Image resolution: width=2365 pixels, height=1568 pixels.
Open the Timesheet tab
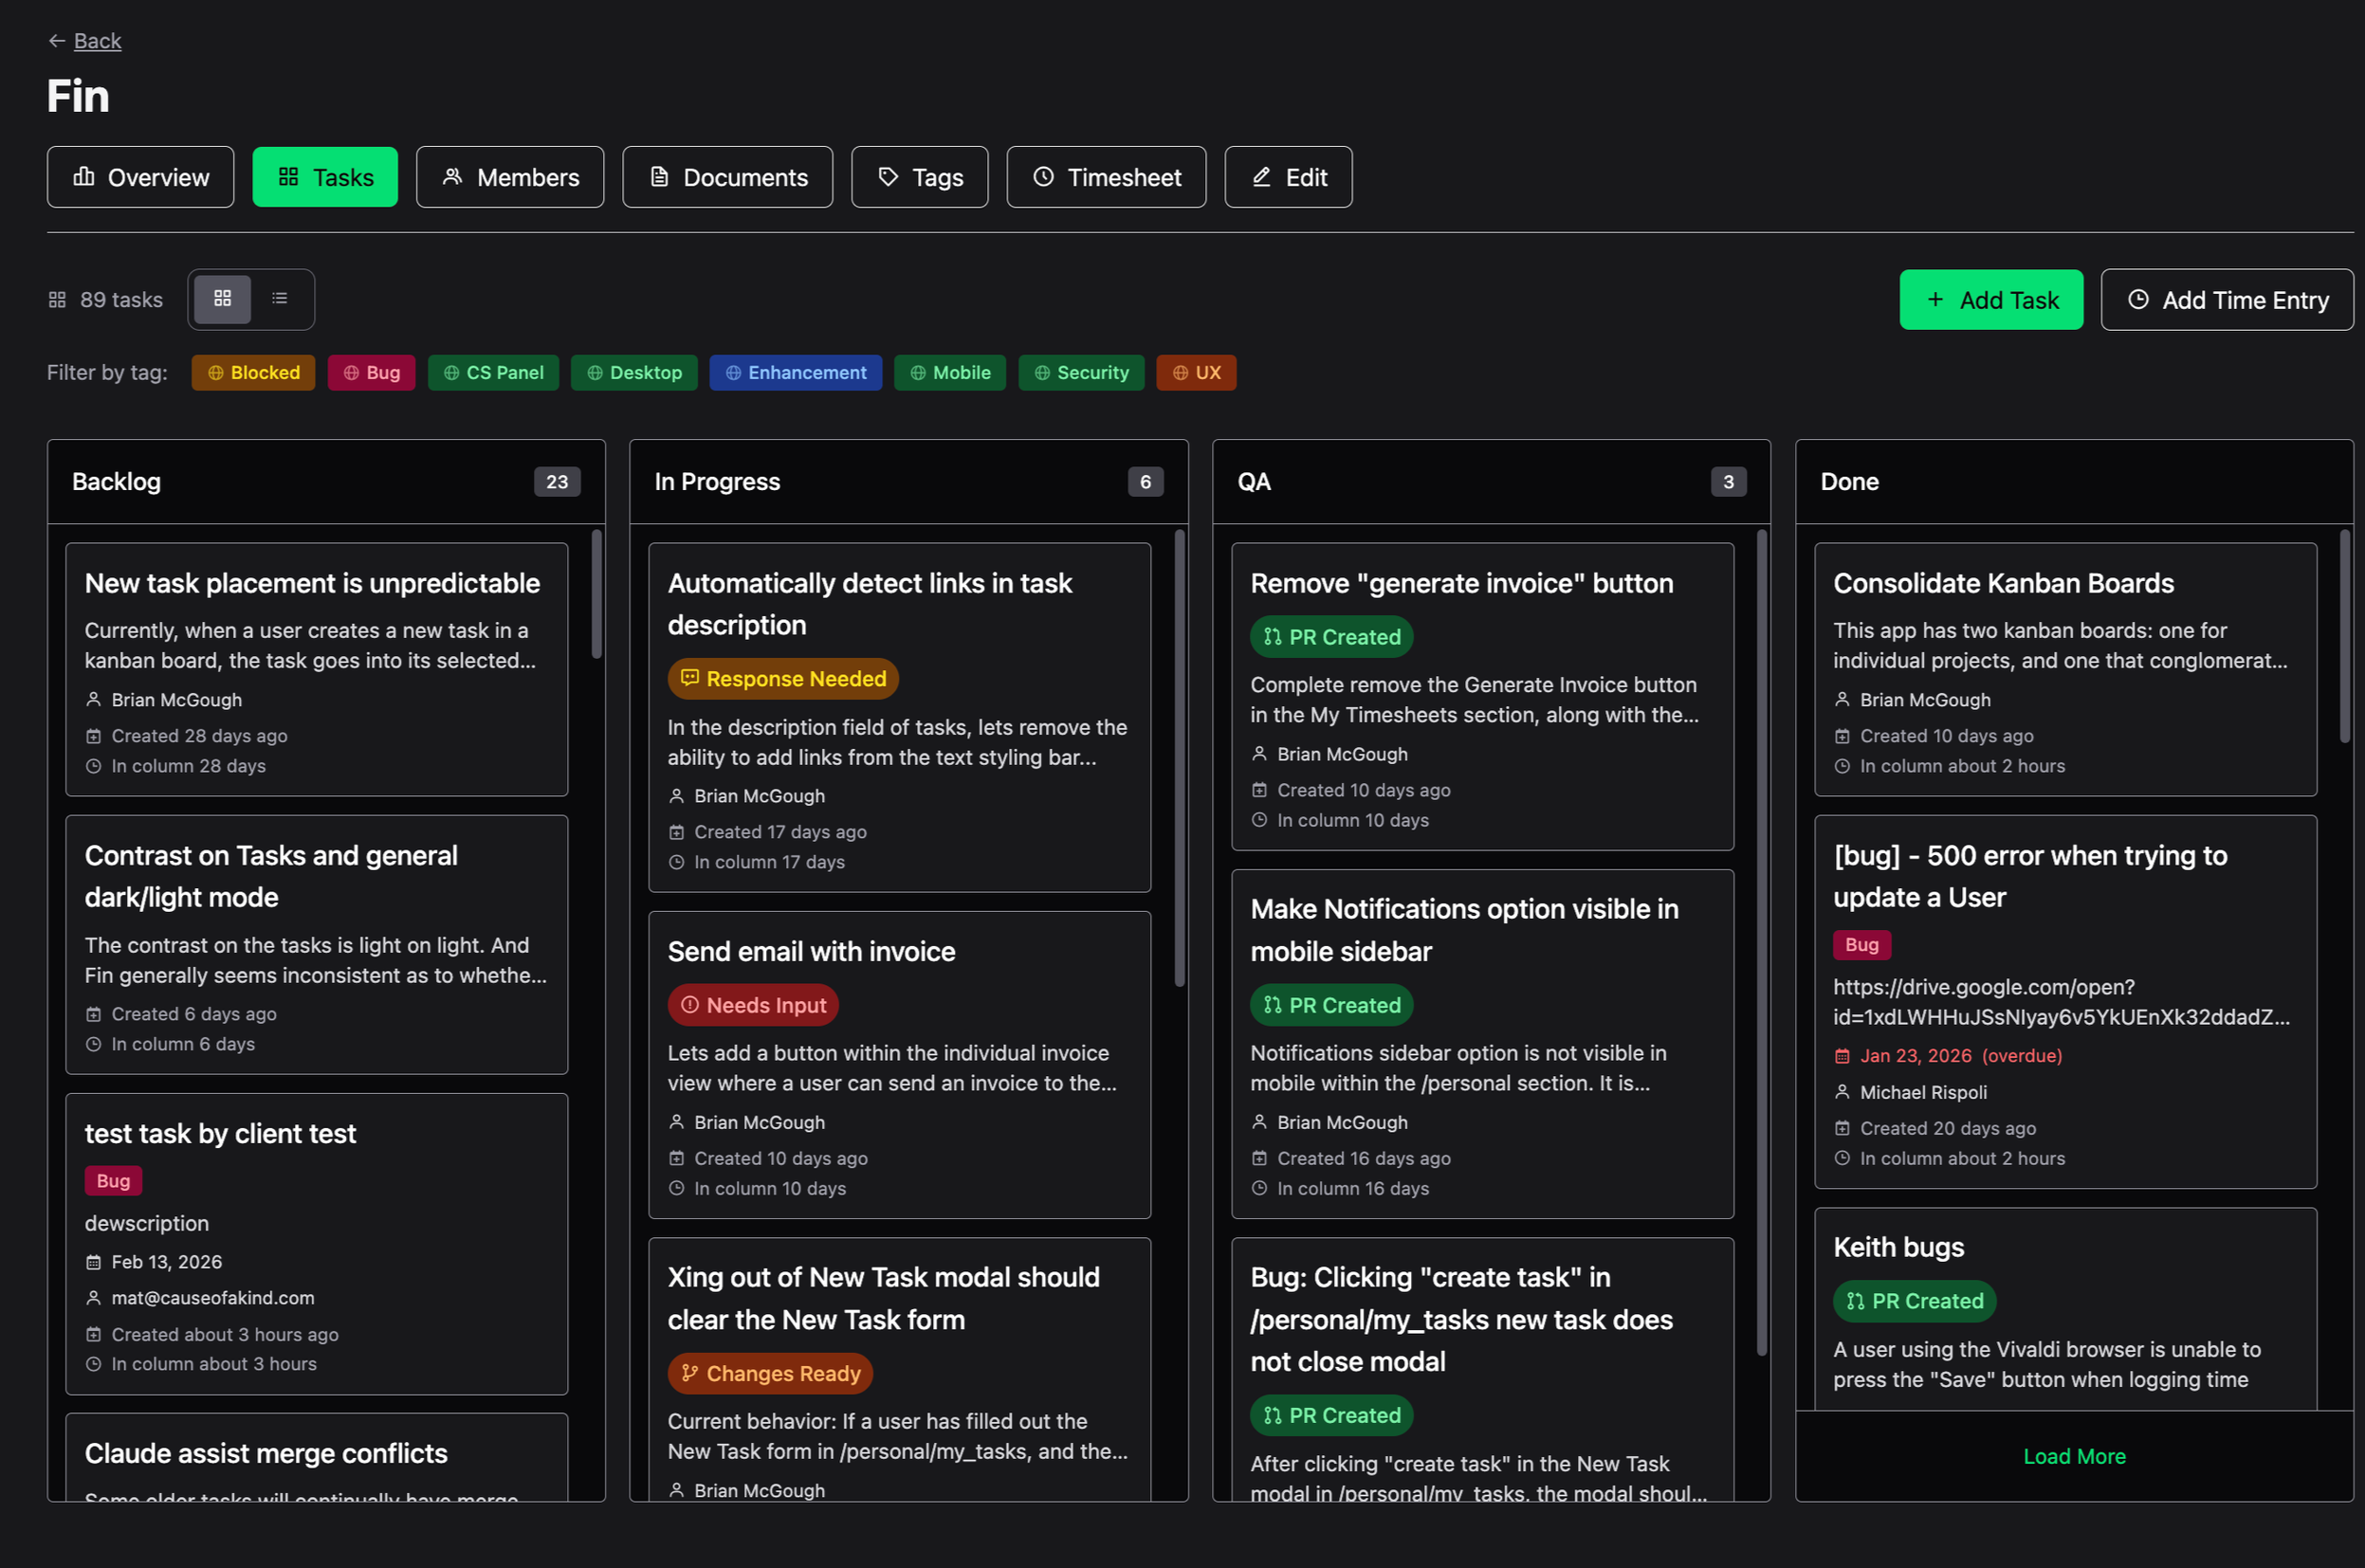click(1106, 177)
